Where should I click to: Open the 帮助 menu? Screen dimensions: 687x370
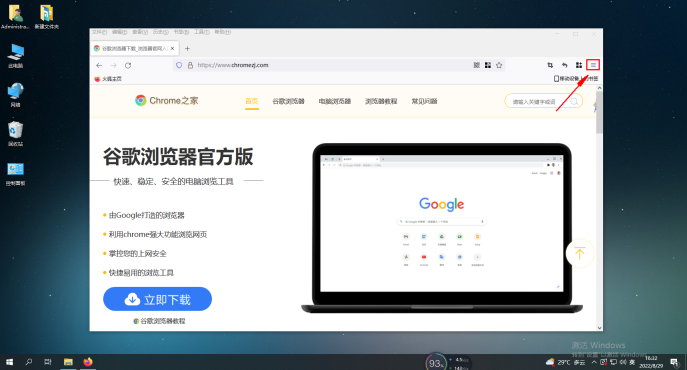click(222, 32)
